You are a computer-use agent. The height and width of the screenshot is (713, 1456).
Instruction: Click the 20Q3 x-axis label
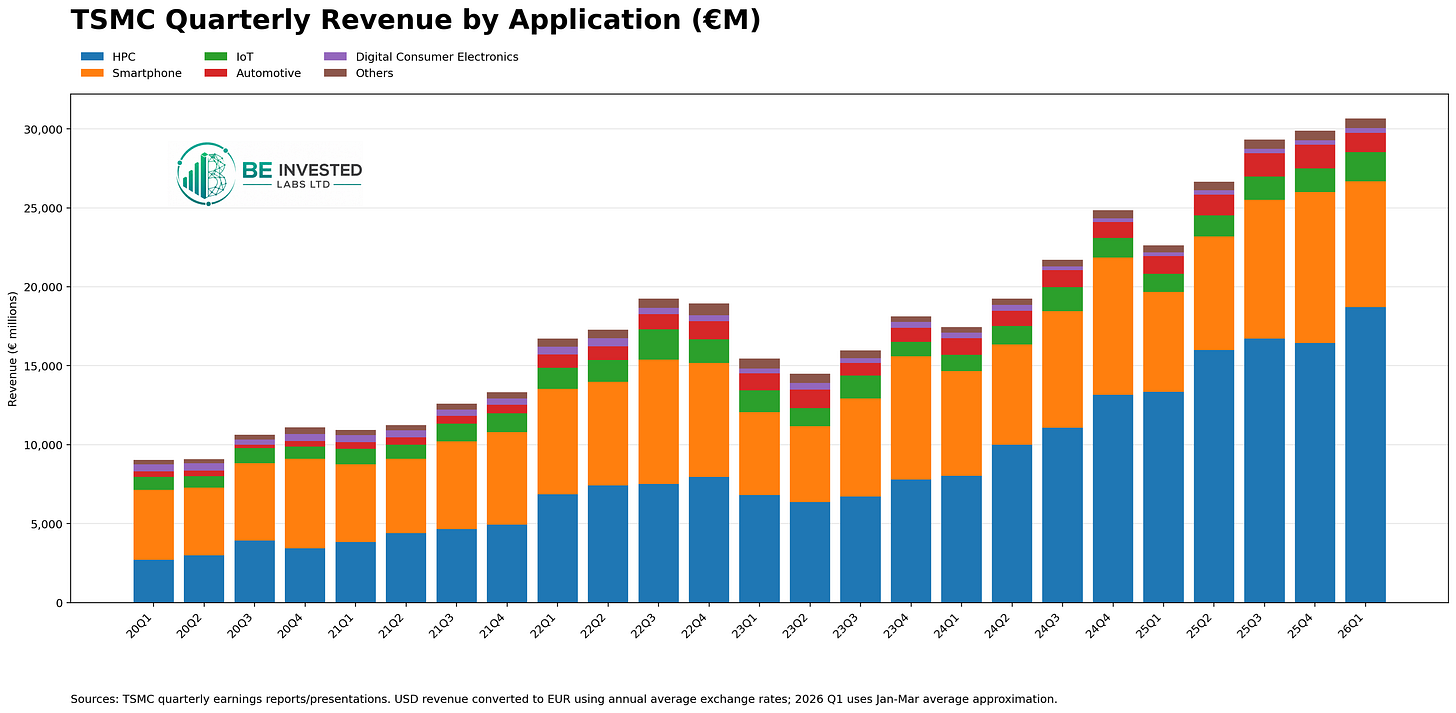[243, 625]
